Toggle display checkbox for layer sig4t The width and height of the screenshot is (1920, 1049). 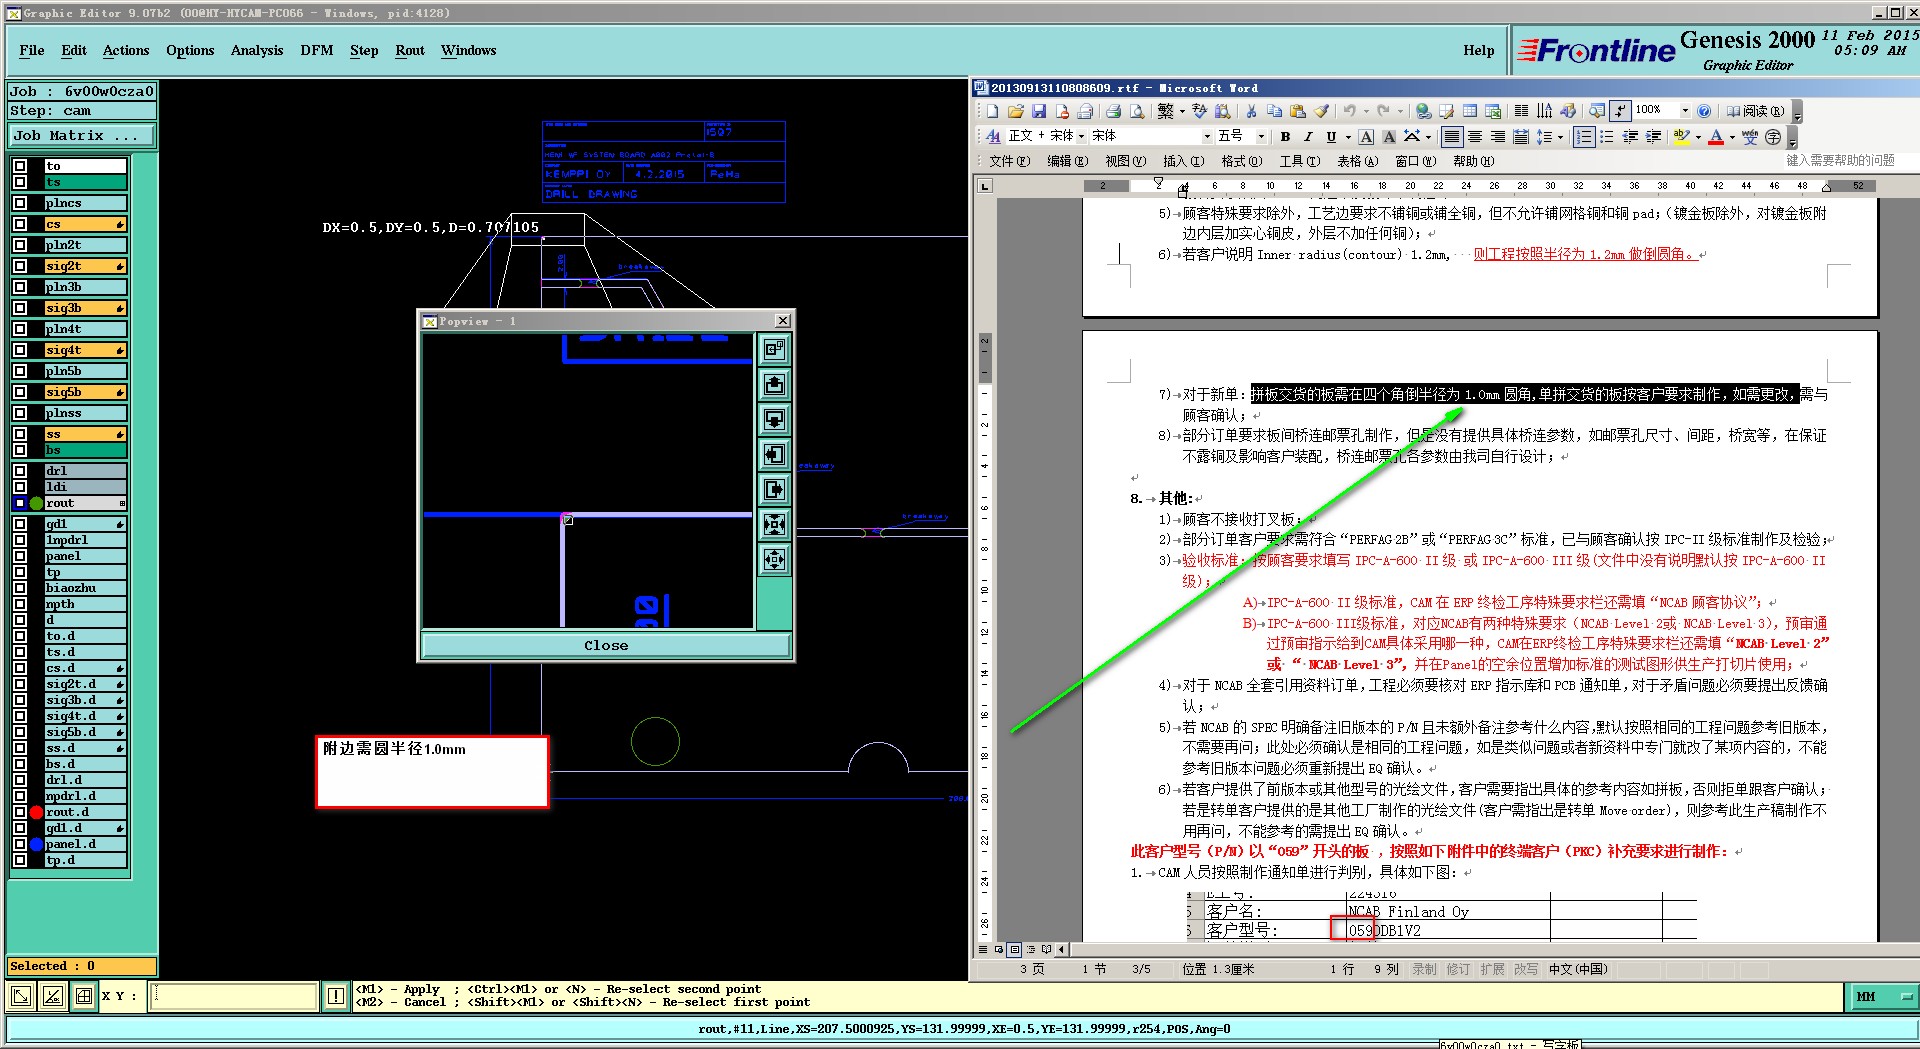(x=20, y=350)
